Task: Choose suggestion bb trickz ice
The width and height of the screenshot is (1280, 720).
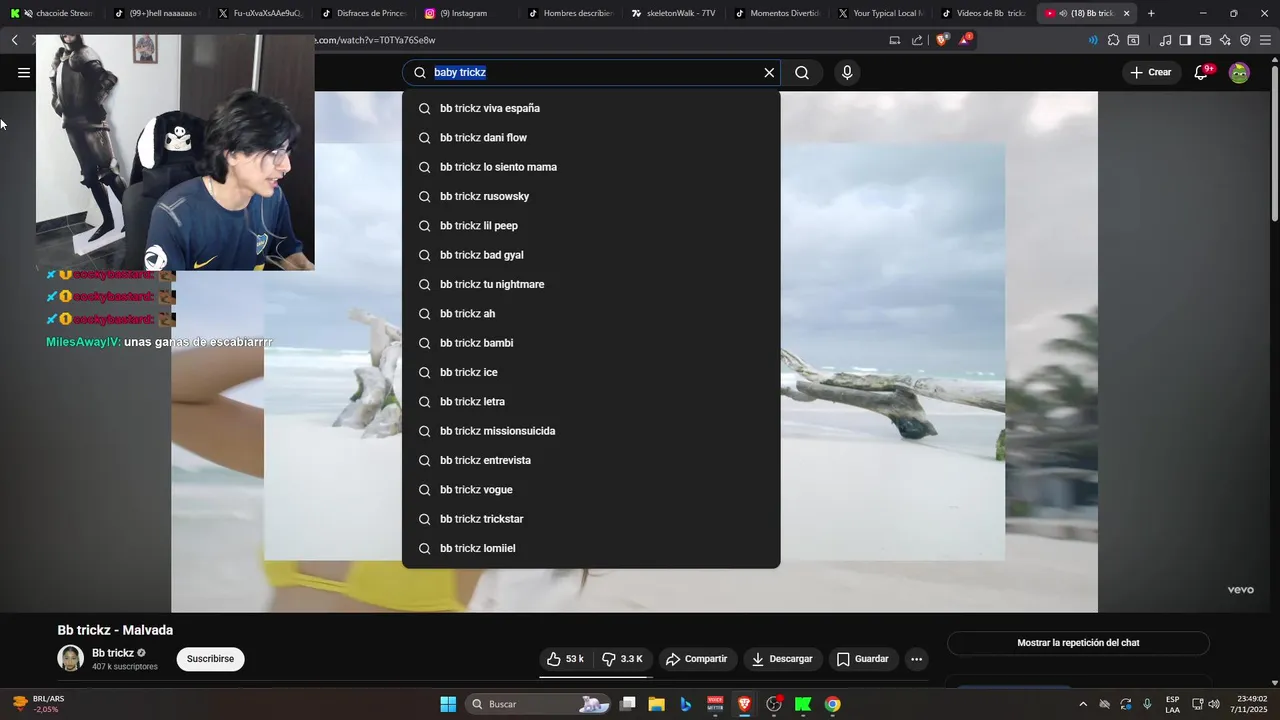Action: coord(591,372)
